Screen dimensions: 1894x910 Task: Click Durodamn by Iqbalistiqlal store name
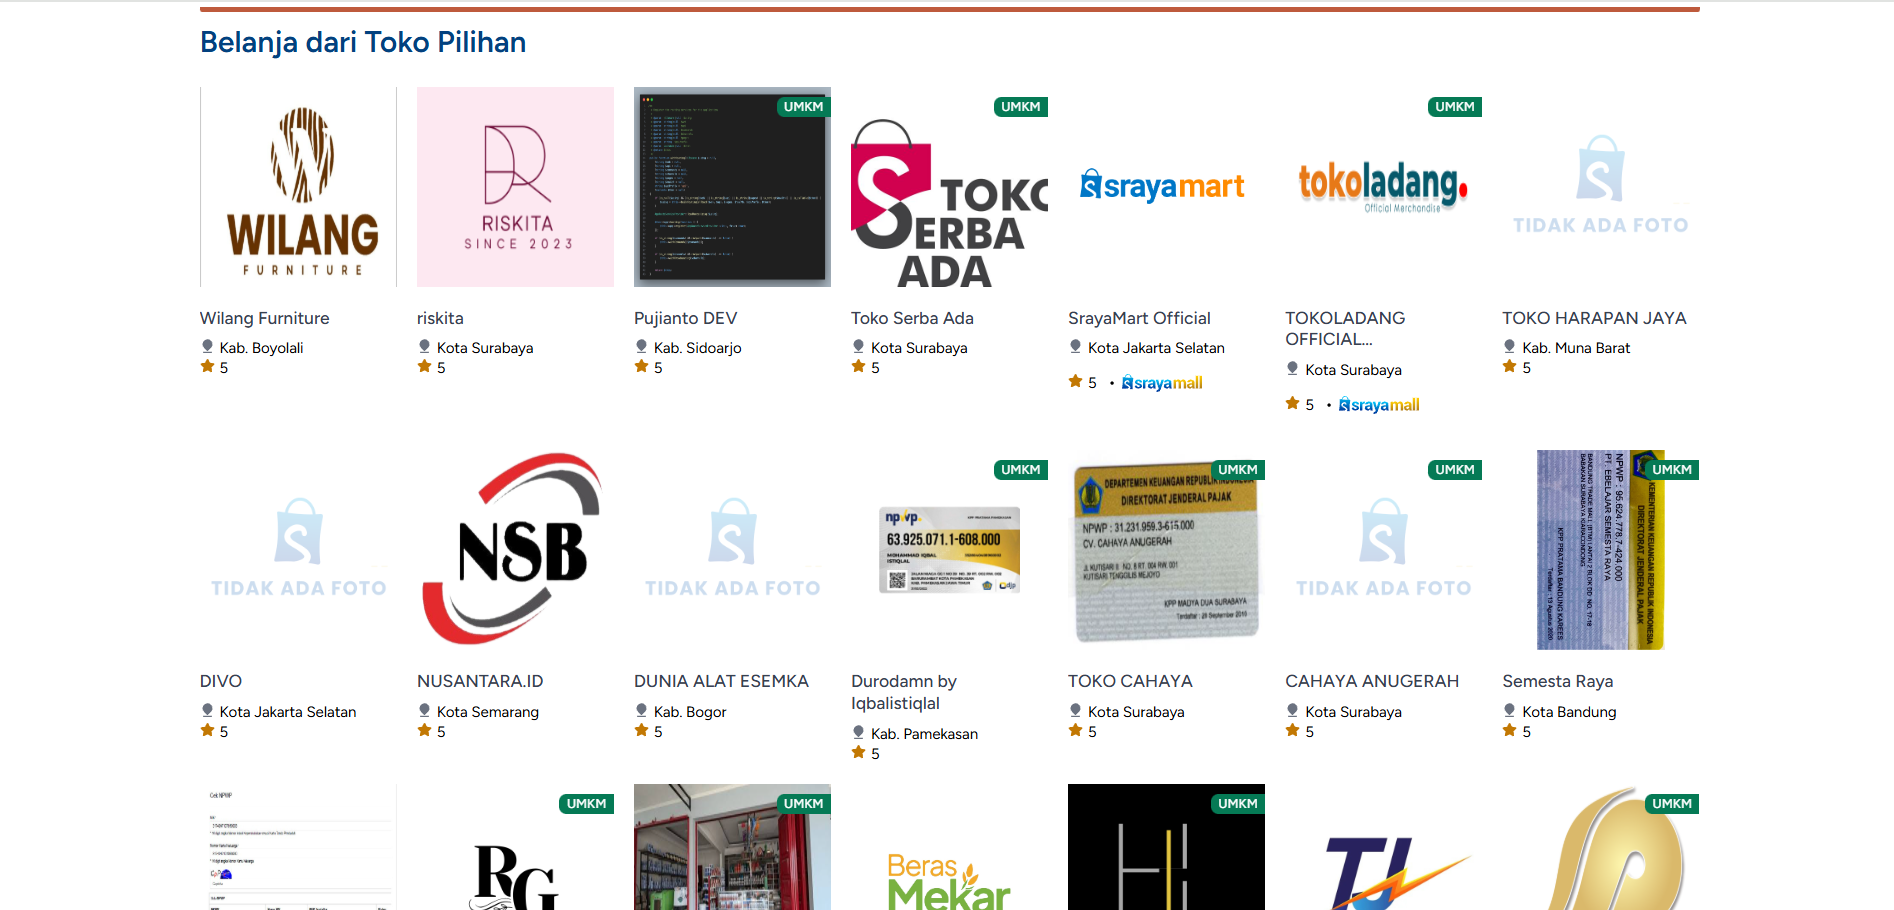[x=904, y=692]
